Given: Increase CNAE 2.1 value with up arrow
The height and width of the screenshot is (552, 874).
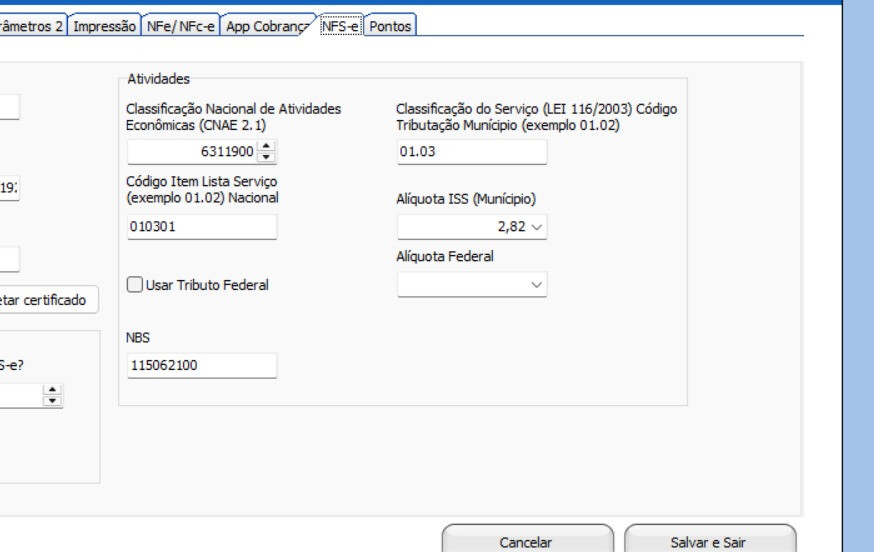Looking at the screenshot, I should [267, 147].
